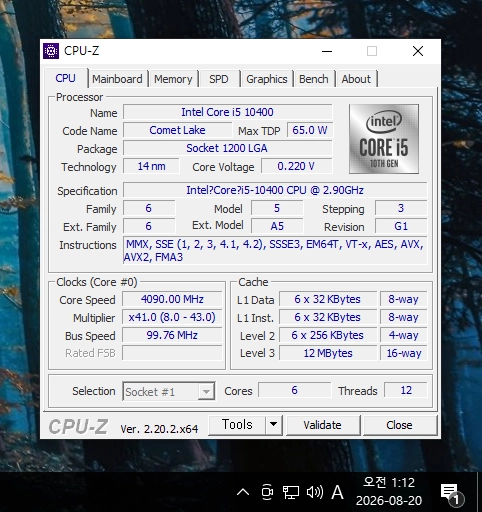Viewport: 482px width, 512px height.
Task: Click the Core Speed value 4090.00 MHz
Action: (x=172, y=299)
